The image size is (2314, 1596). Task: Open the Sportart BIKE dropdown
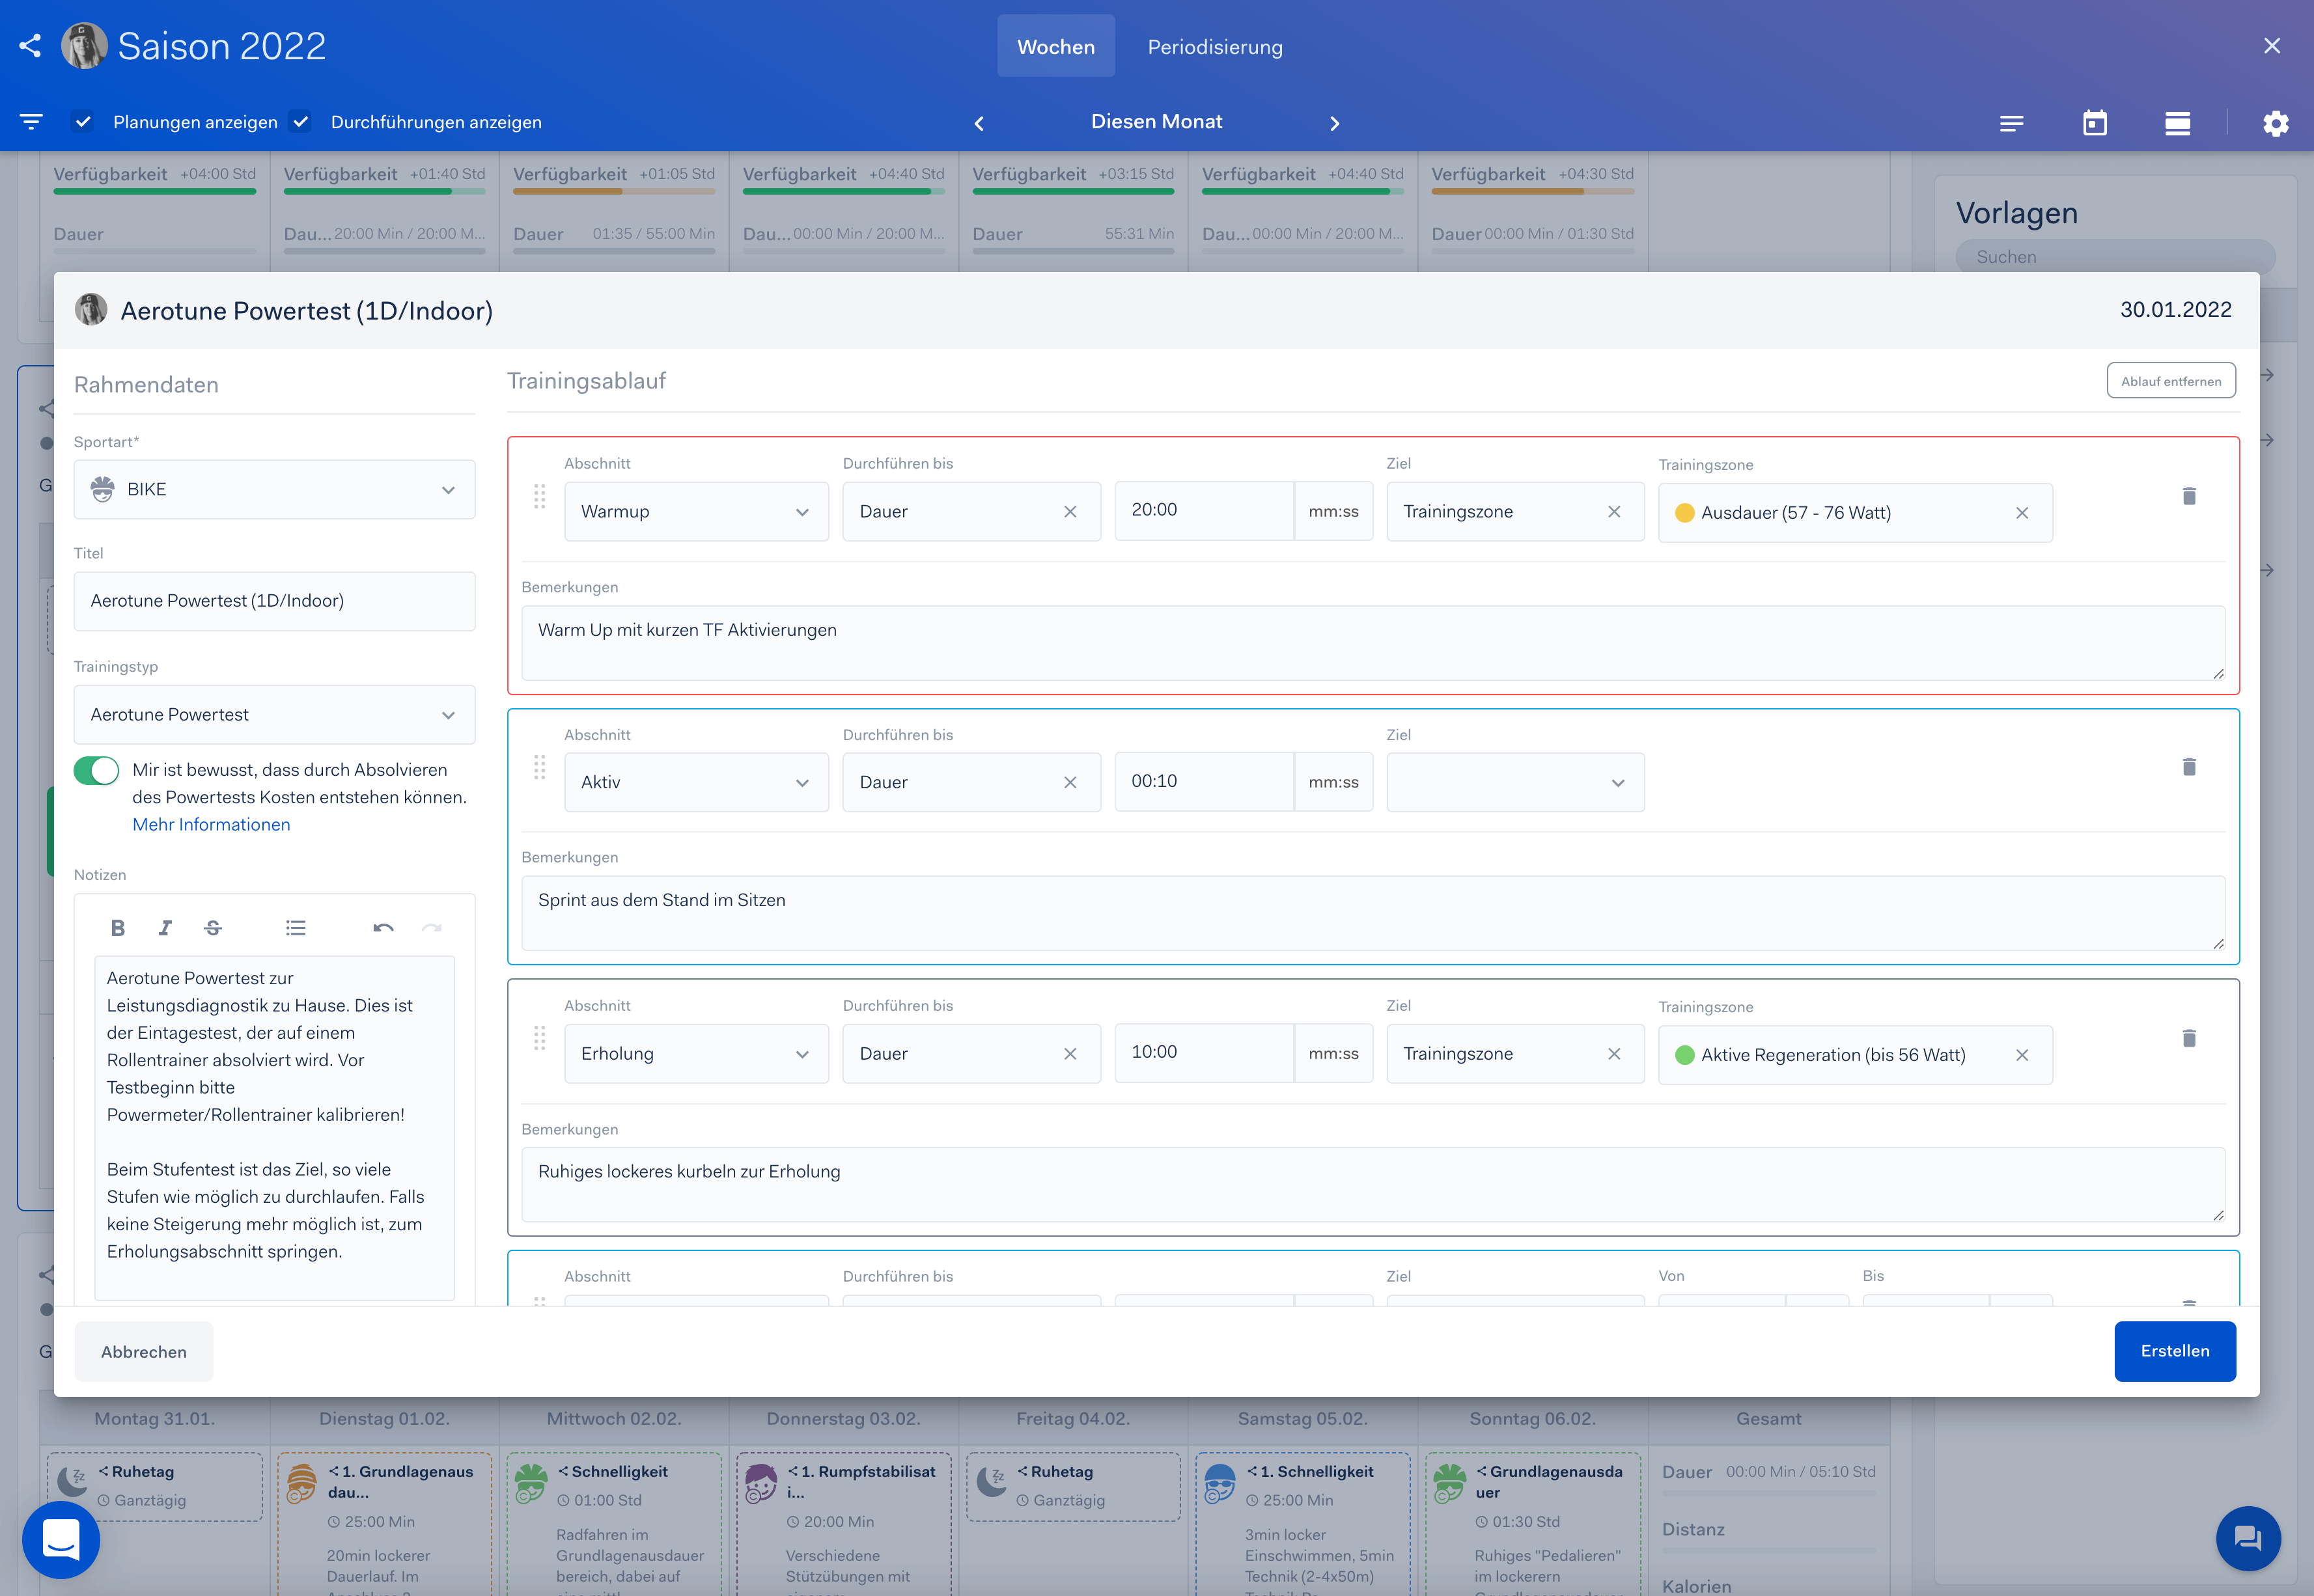tap(274, 490)
